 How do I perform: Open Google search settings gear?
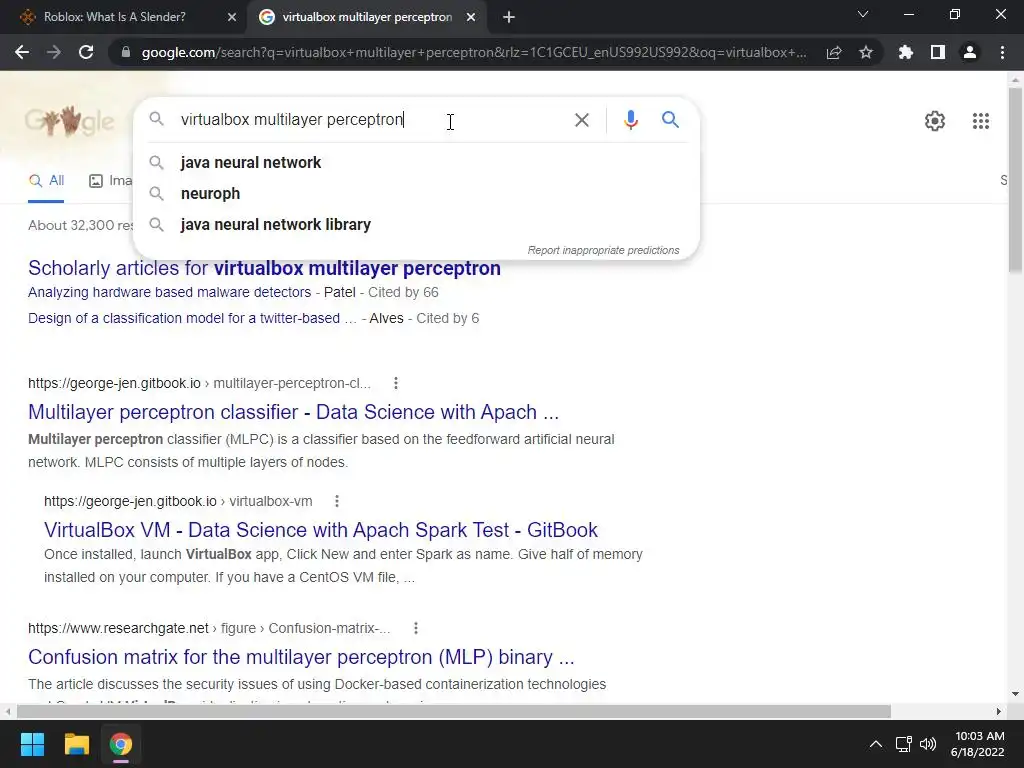(x=935, y=121)
